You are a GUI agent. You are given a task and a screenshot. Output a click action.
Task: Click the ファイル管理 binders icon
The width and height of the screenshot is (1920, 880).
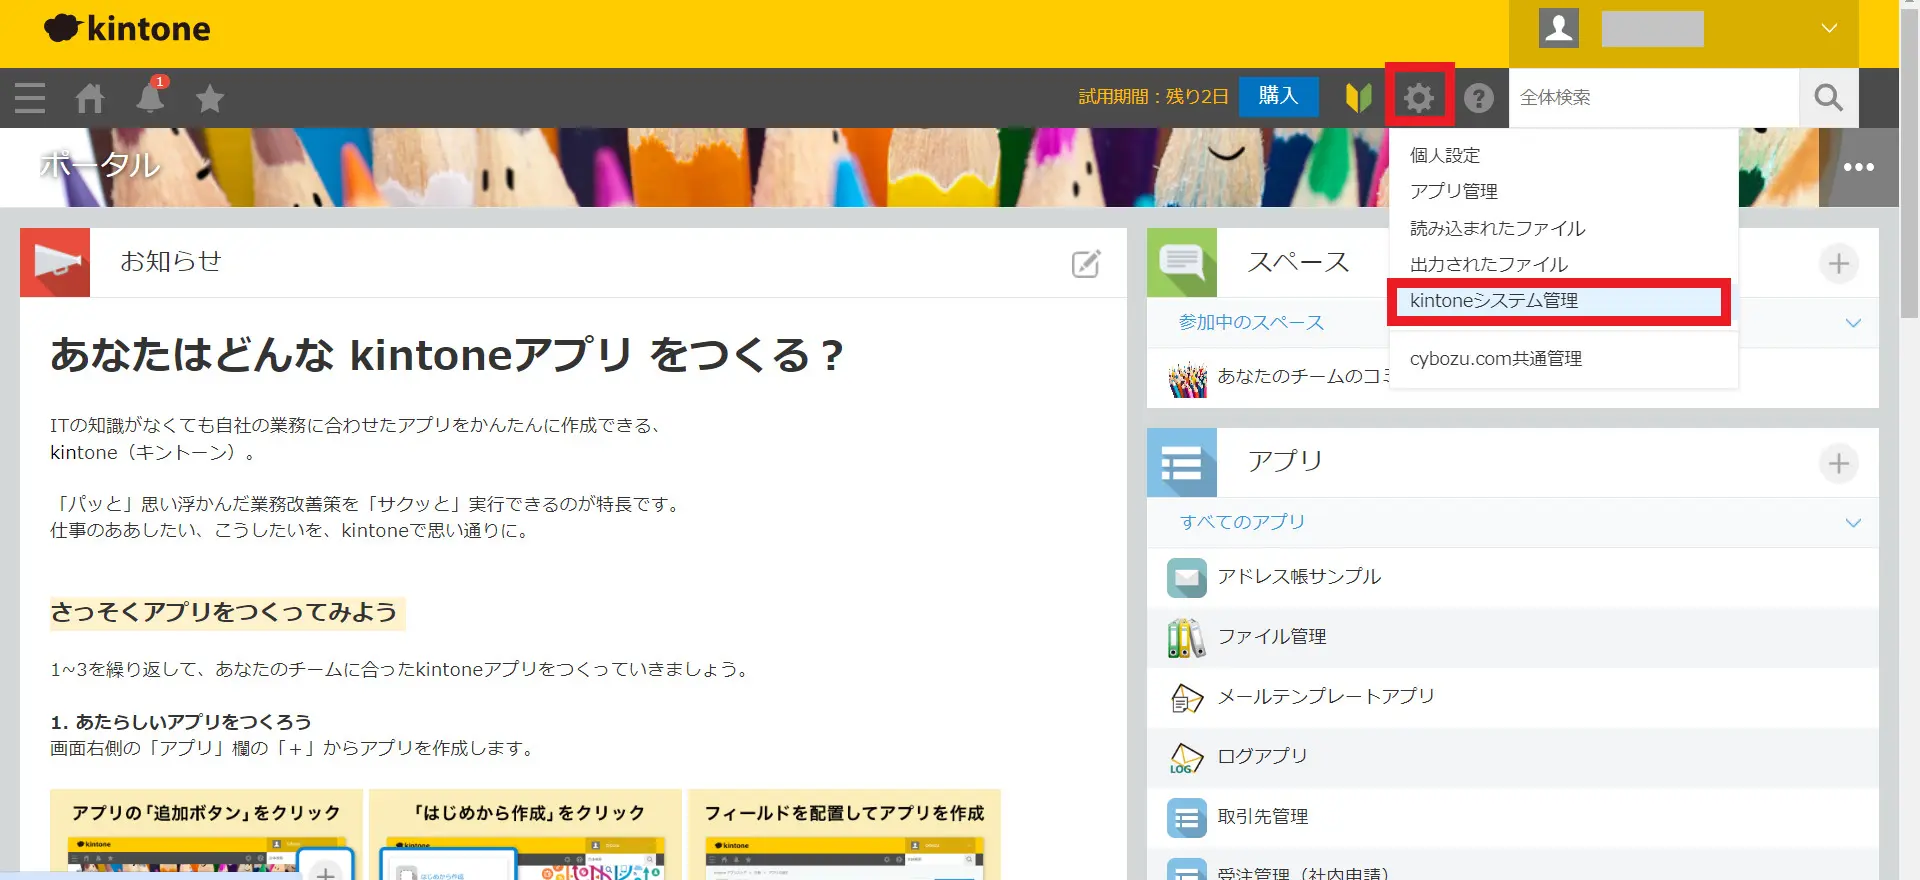point(1186,637)
